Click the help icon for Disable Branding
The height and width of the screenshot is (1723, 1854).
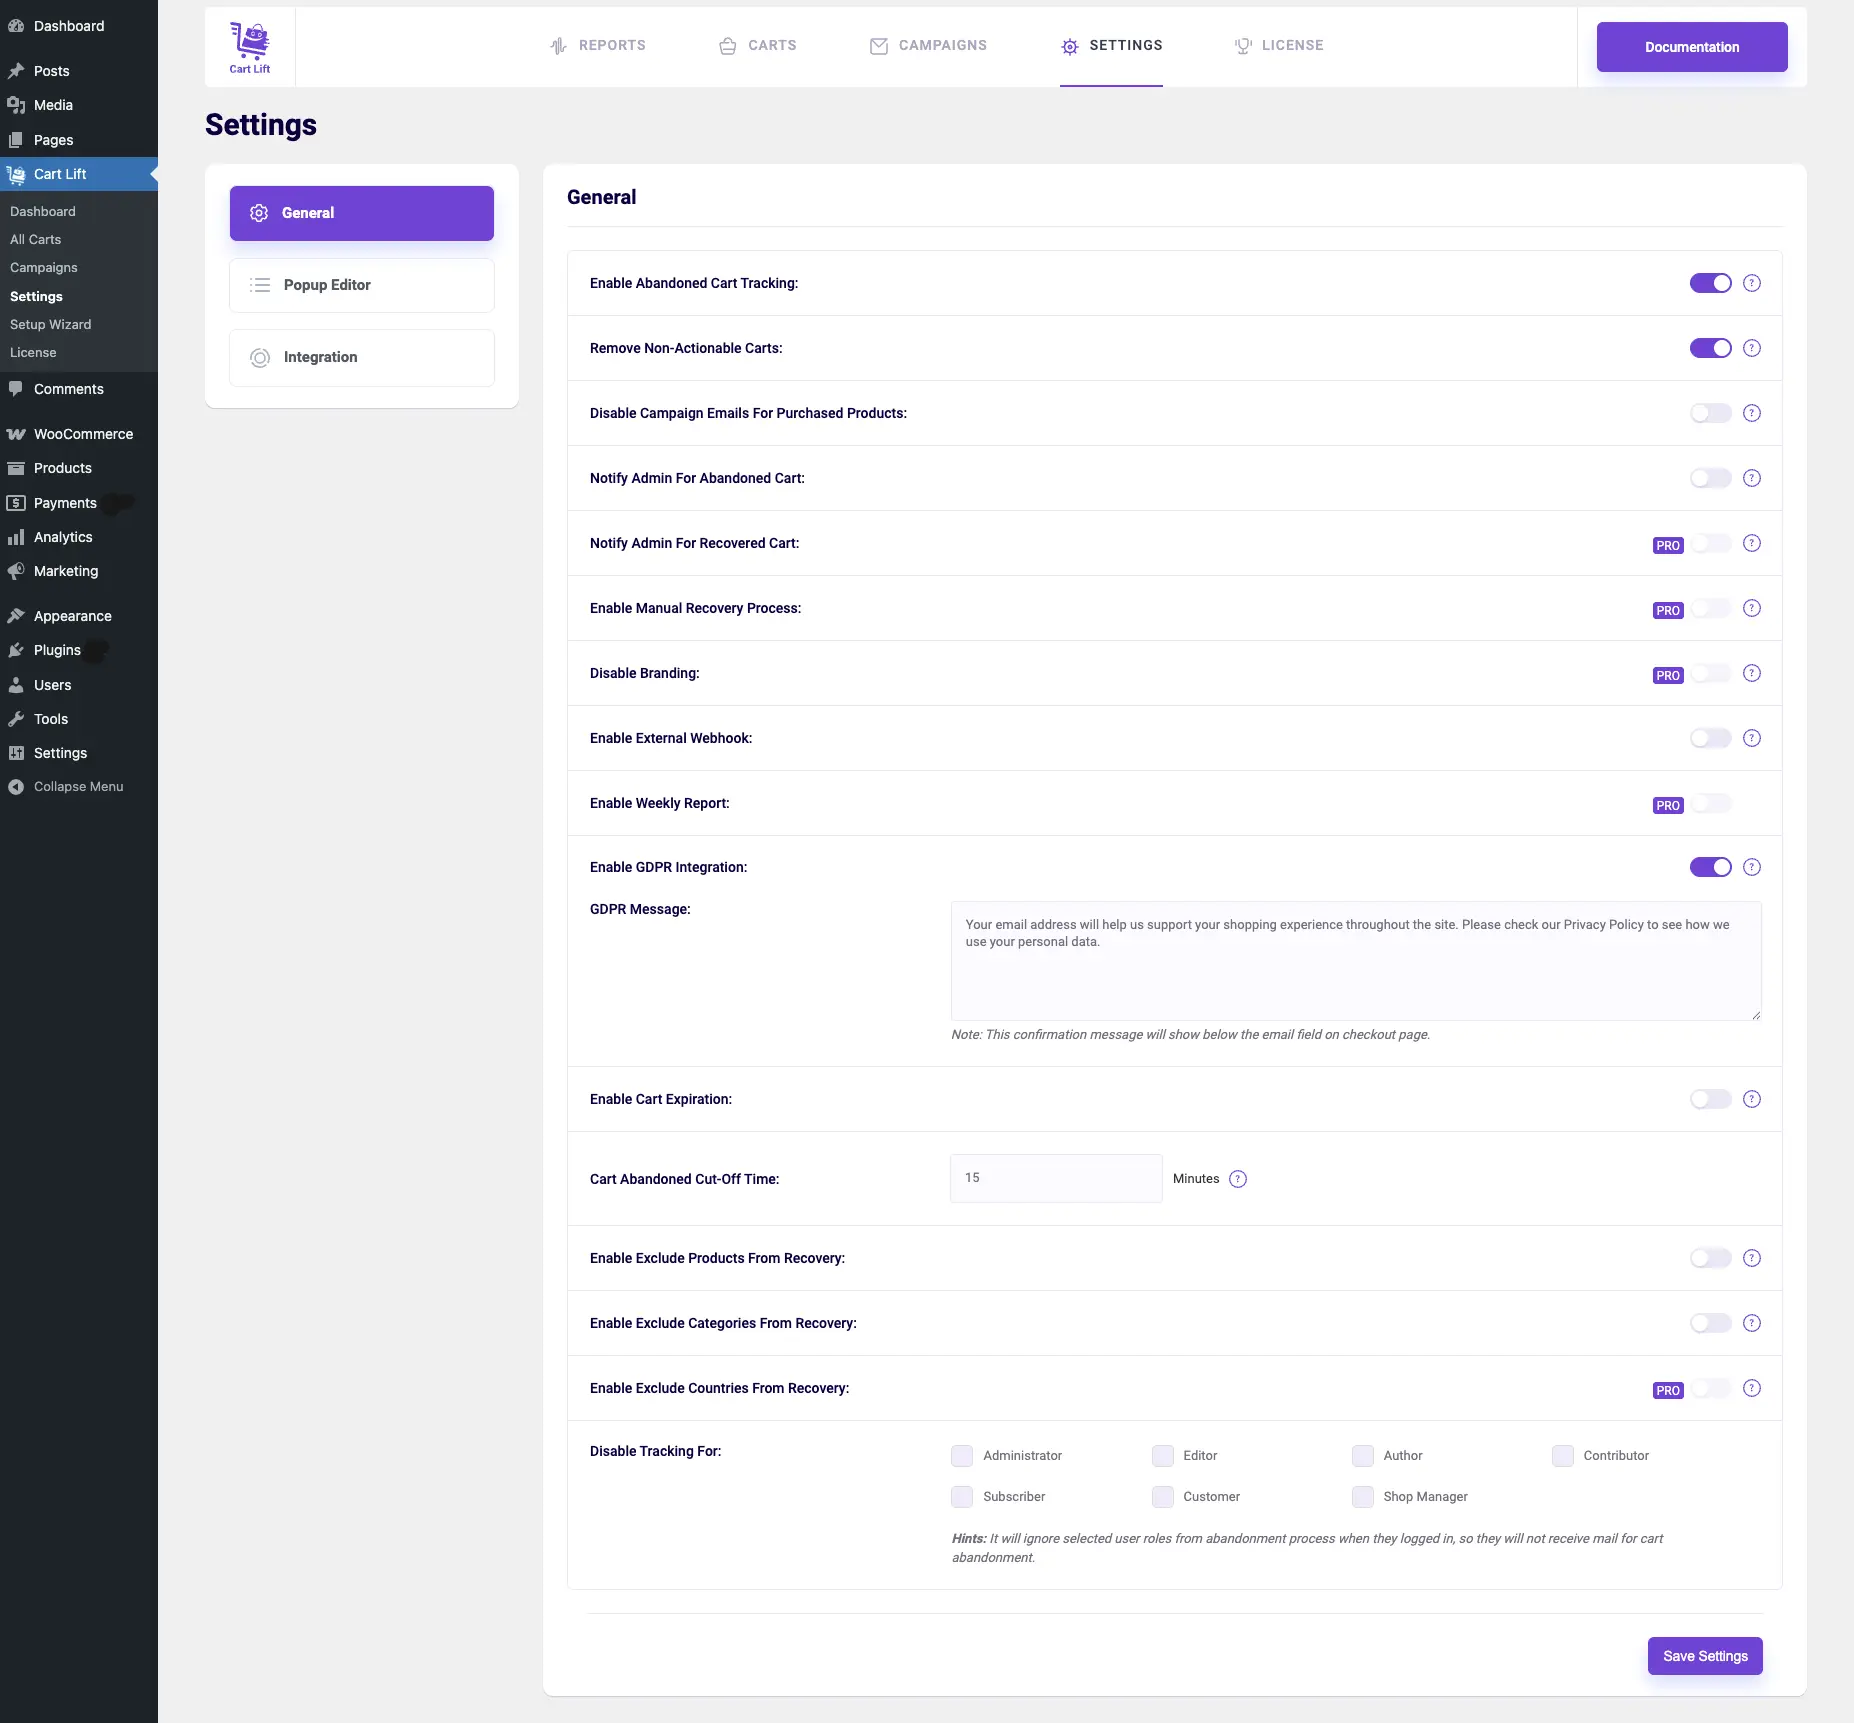[1752, 673]
